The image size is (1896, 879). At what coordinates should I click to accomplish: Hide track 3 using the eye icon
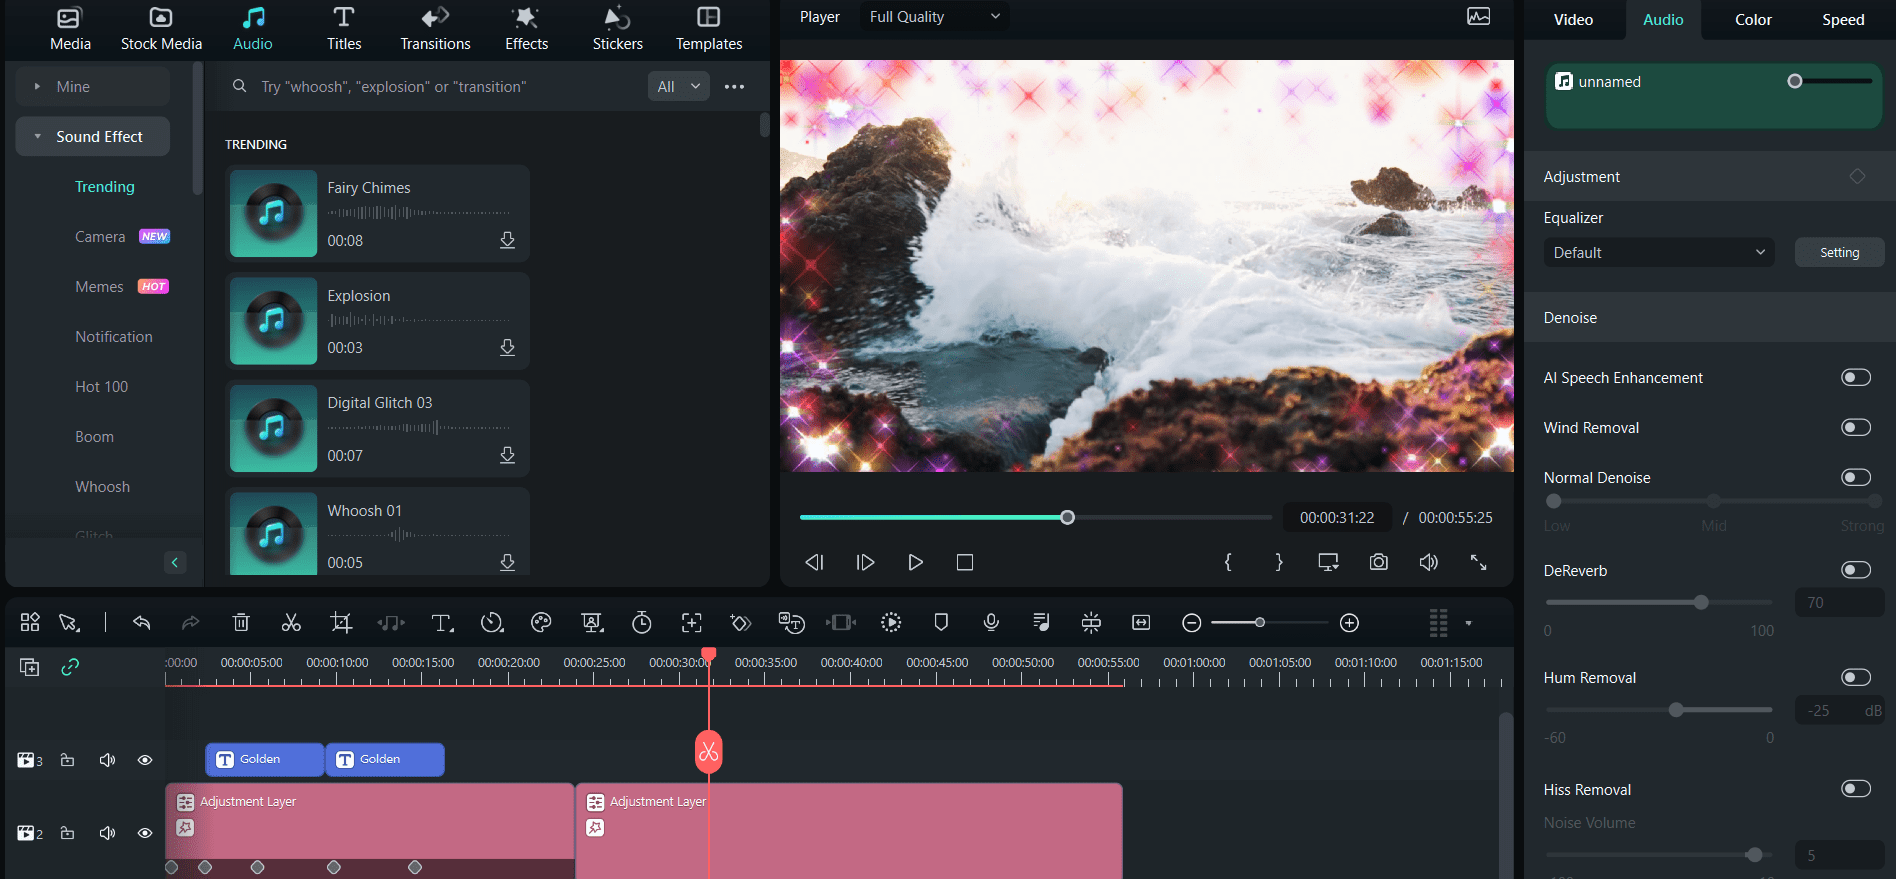(145, 760)
